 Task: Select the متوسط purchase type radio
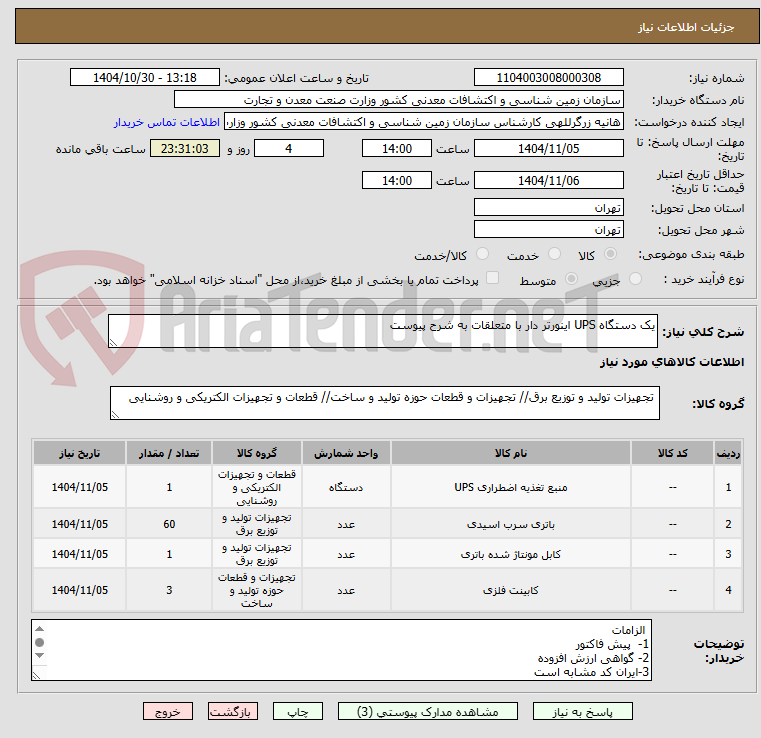(x=572, y=279)
